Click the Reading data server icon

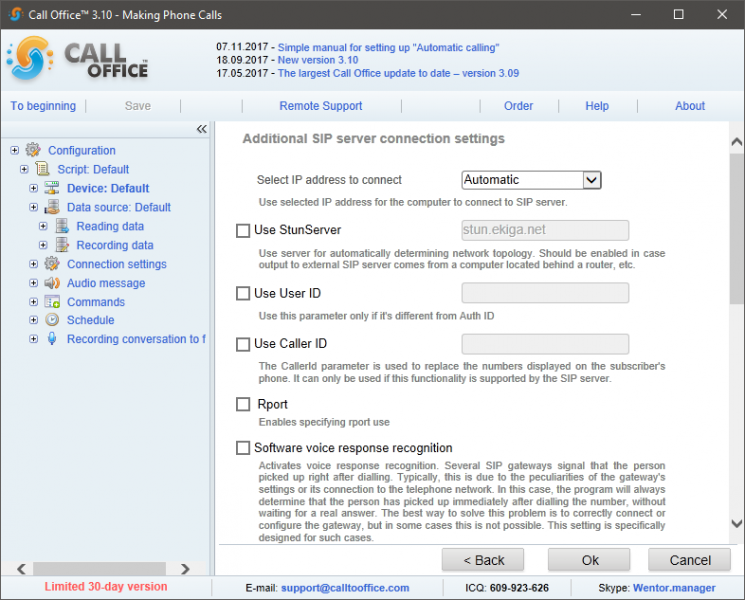point(62,226)
